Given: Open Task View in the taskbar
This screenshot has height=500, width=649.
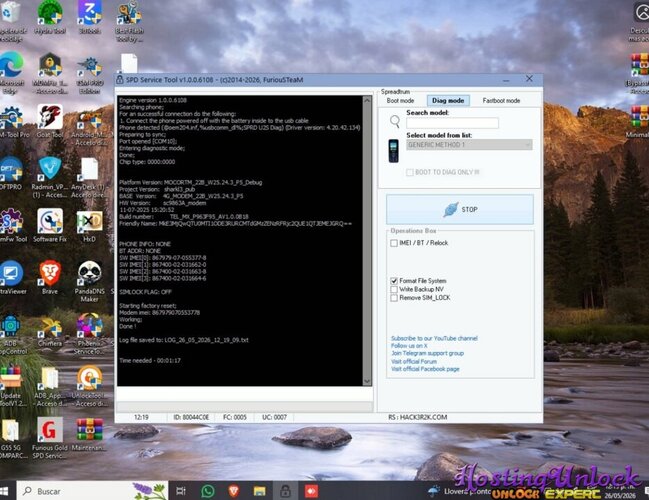Looking at the screenshot, I should 181,491.
